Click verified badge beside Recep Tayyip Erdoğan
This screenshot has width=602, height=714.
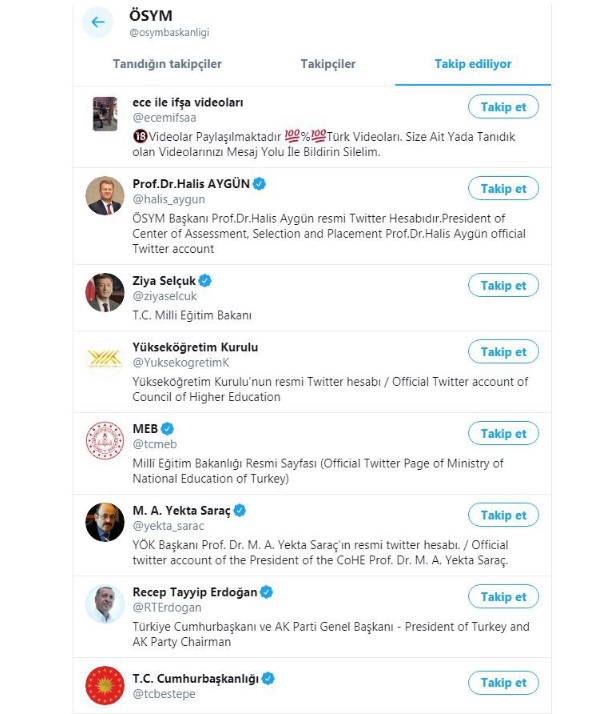266,593
